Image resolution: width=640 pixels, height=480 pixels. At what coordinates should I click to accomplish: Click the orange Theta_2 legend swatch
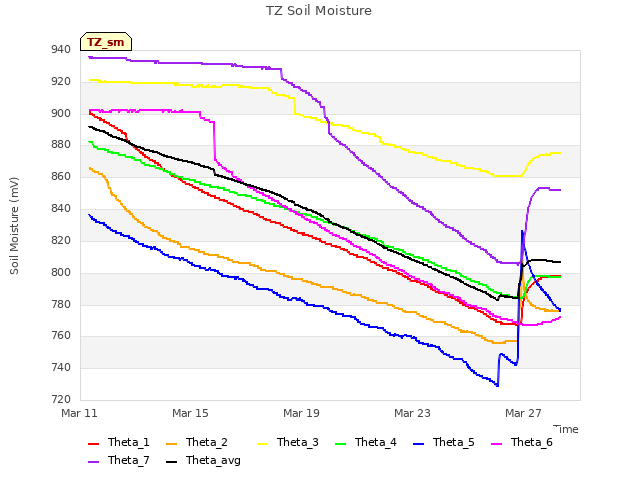172,444
